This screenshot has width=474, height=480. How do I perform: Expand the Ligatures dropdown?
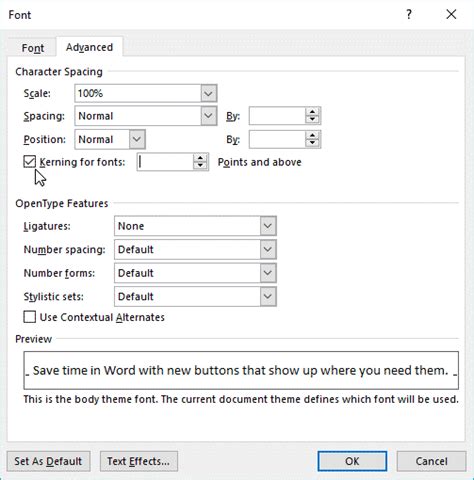tap(268, 226)
